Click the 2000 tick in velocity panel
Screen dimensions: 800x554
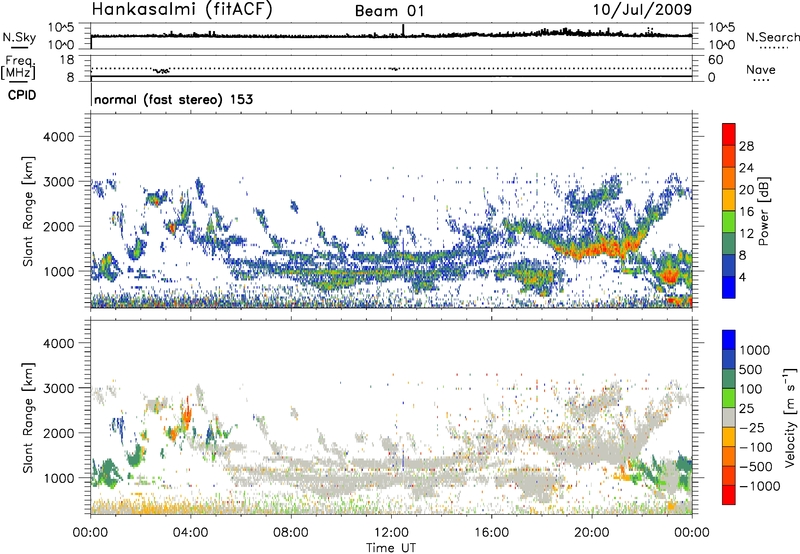pos(59,433)
